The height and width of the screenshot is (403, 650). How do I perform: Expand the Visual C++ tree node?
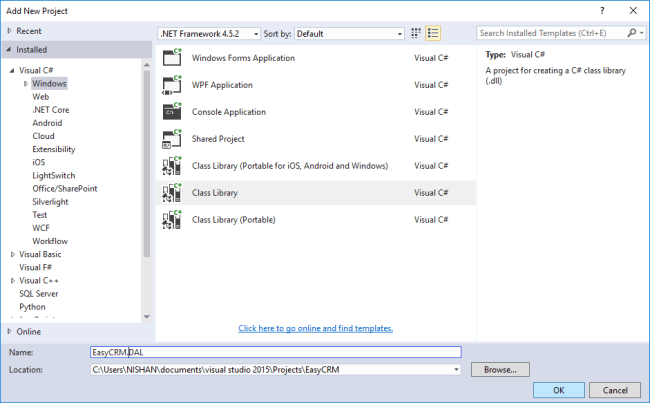point(12,281)
